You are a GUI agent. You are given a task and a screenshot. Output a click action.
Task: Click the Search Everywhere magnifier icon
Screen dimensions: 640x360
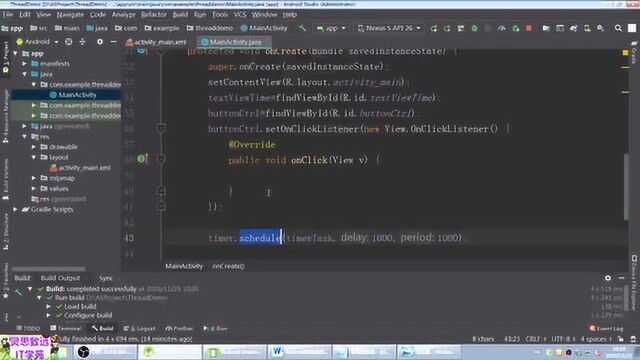(618, 28)
